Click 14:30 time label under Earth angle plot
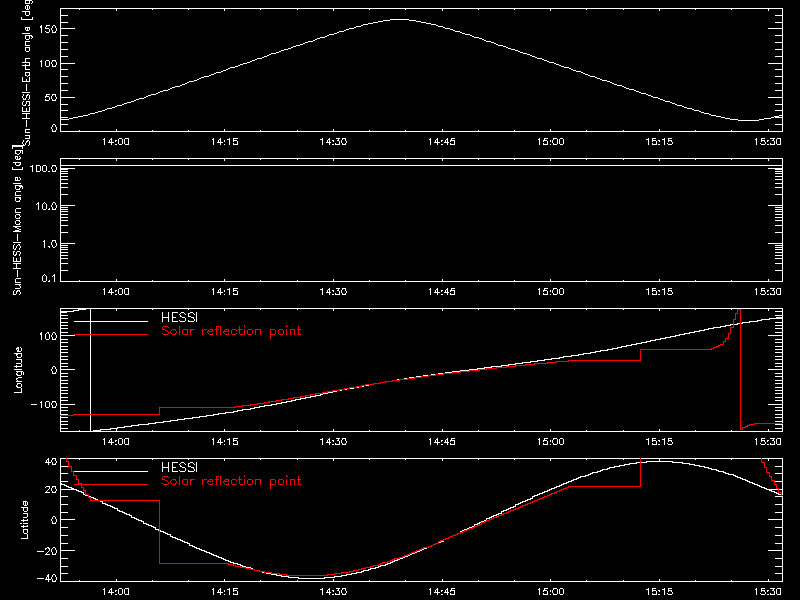Screen dimensions: 800x600 (x=333, y=142)
